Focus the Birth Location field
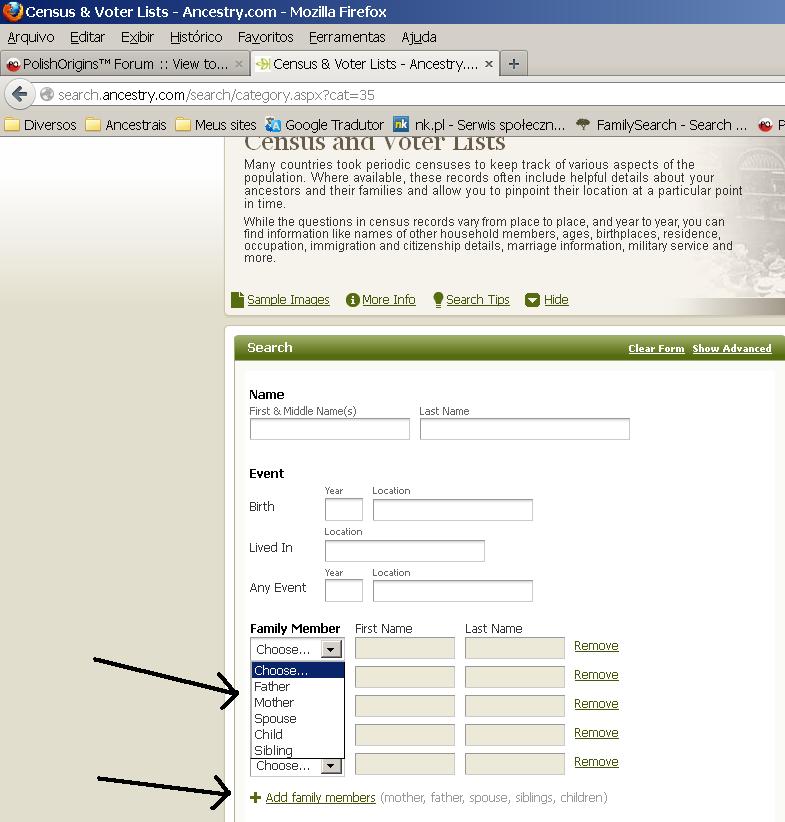This screenshot has height=822, width=785. tap(453, 510)
